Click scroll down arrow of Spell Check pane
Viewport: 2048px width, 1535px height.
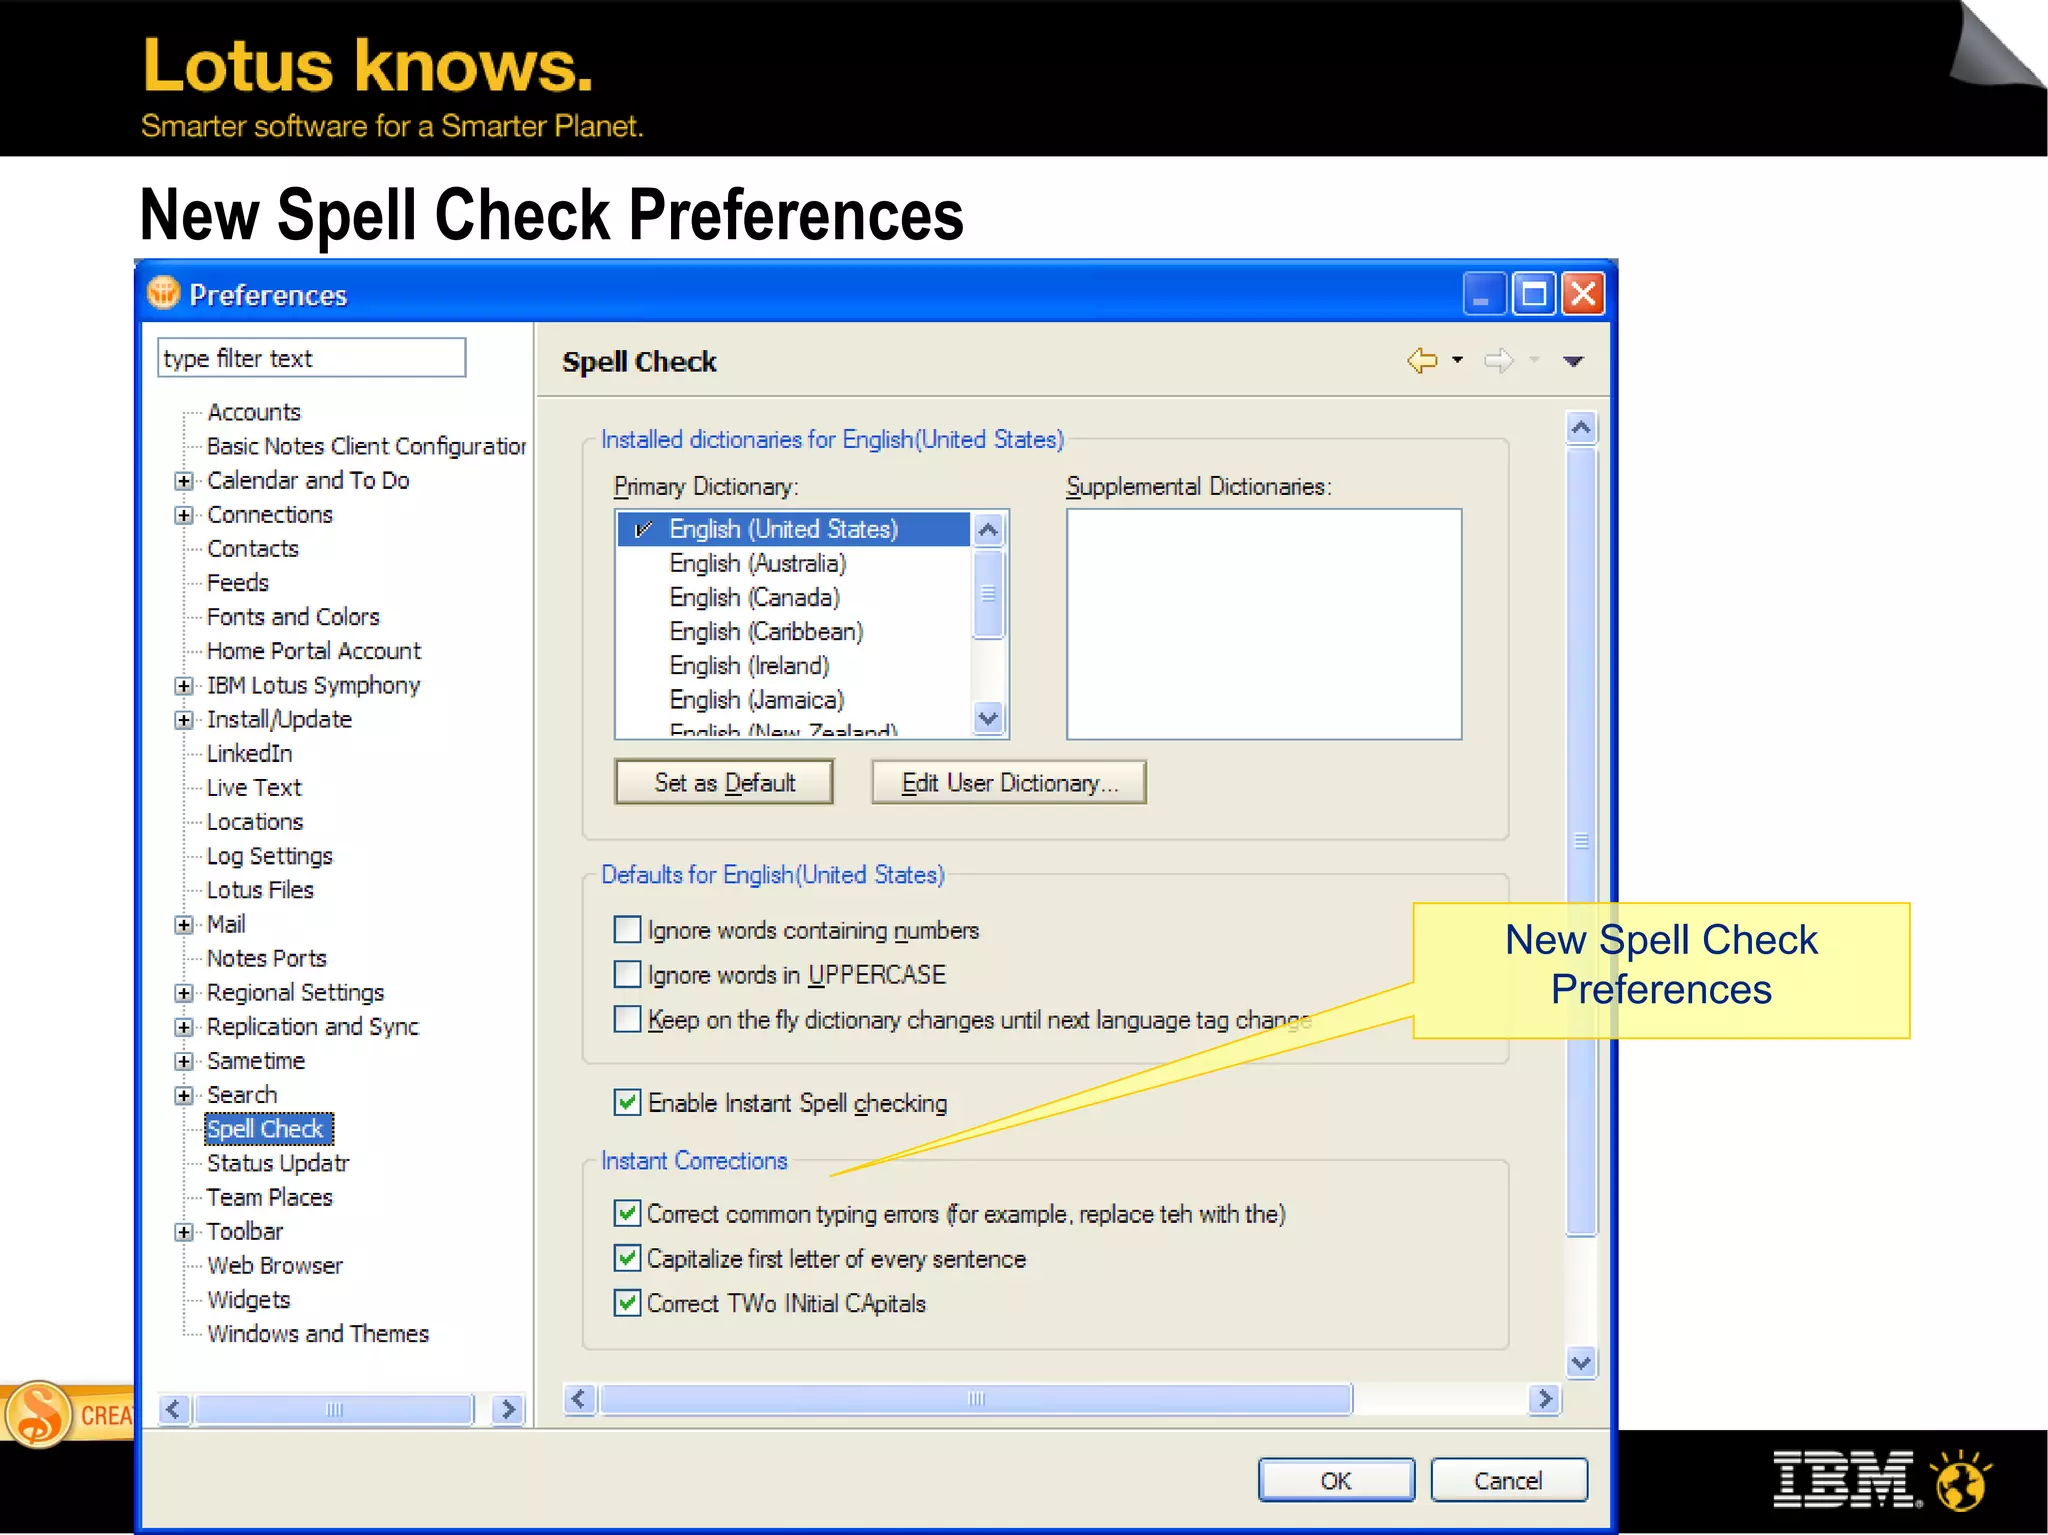[1581, 1362]
